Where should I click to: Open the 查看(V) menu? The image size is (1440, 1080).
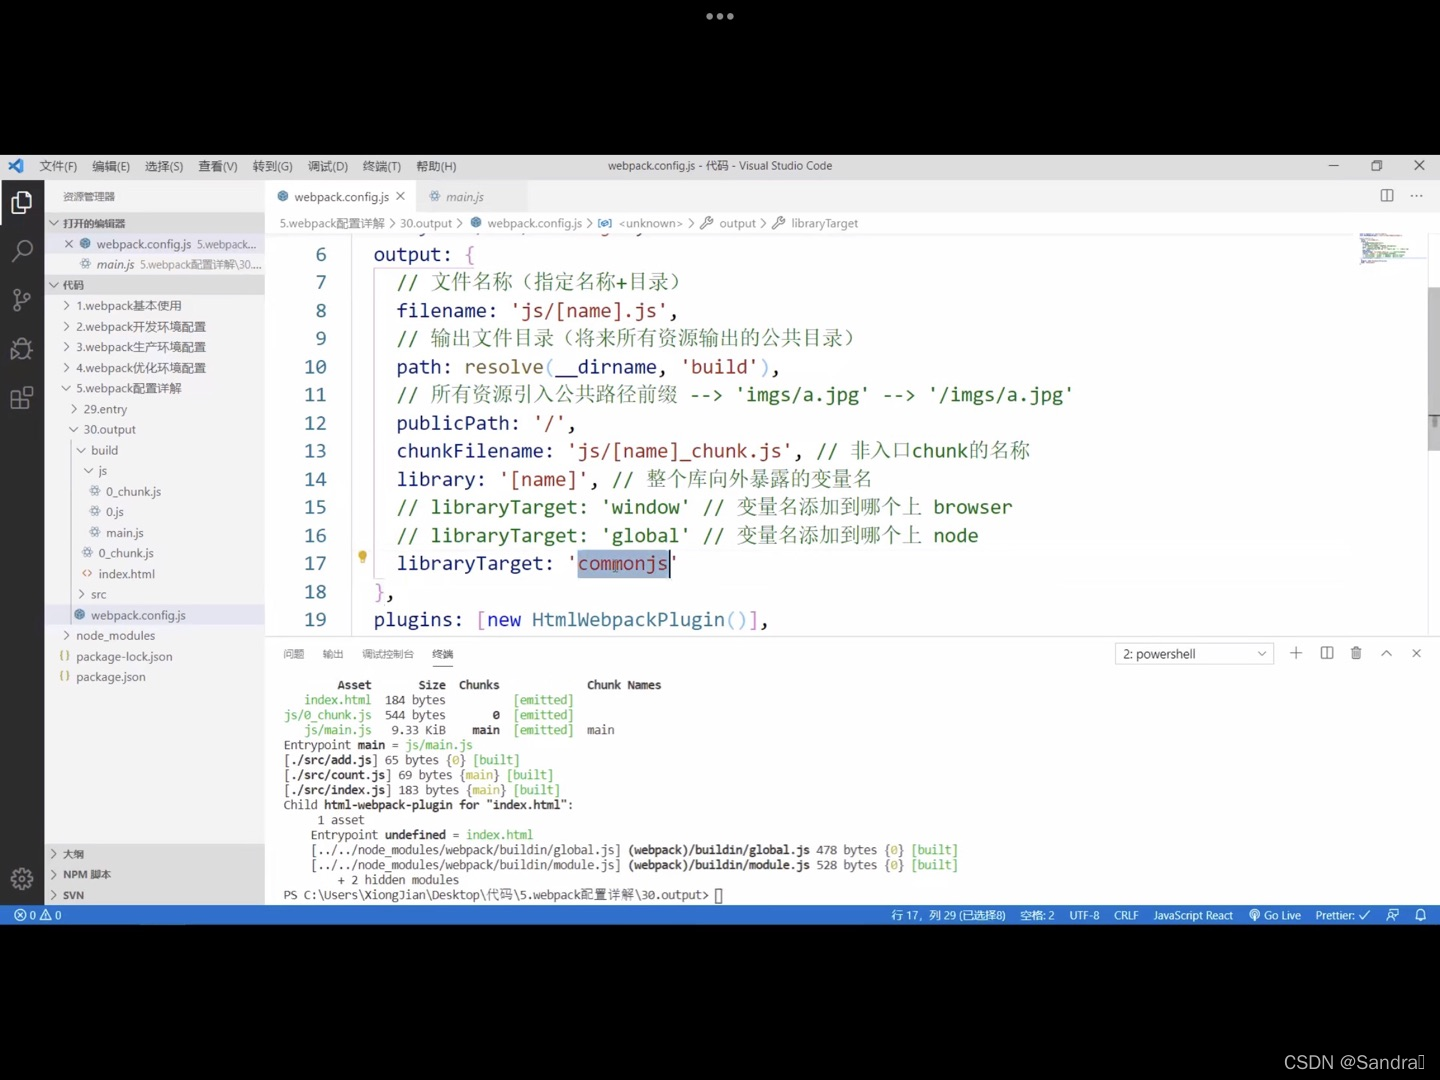click(218, 166)
